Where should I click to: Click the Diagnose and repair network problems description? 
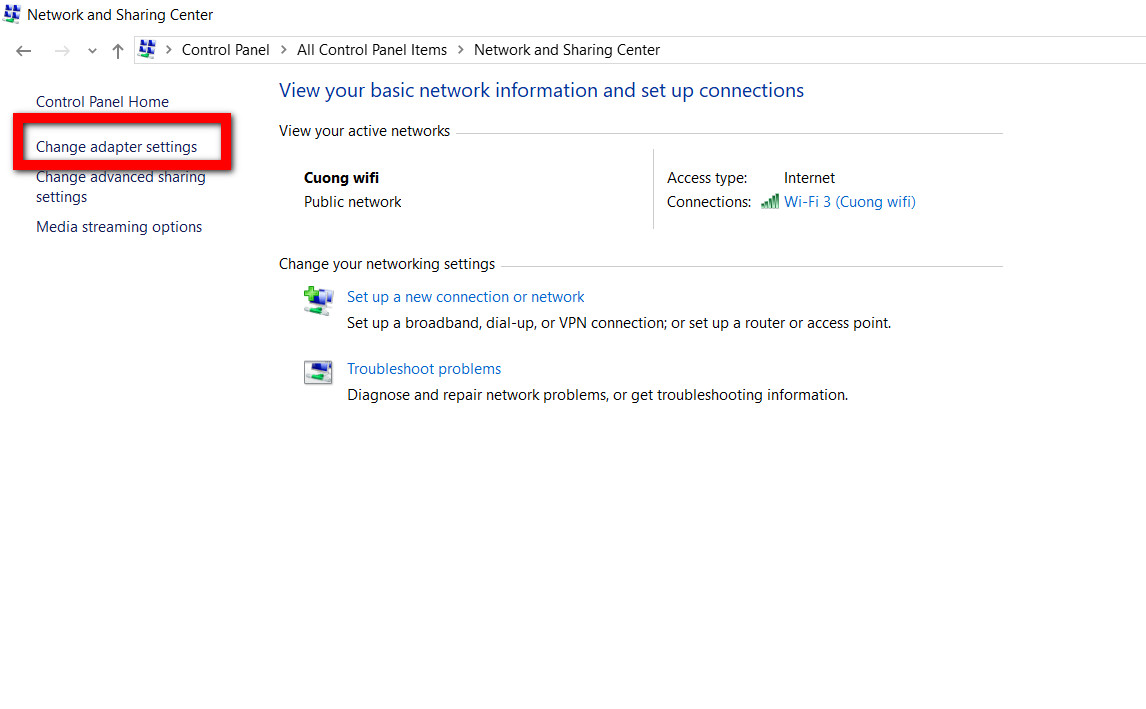(597, 395)
